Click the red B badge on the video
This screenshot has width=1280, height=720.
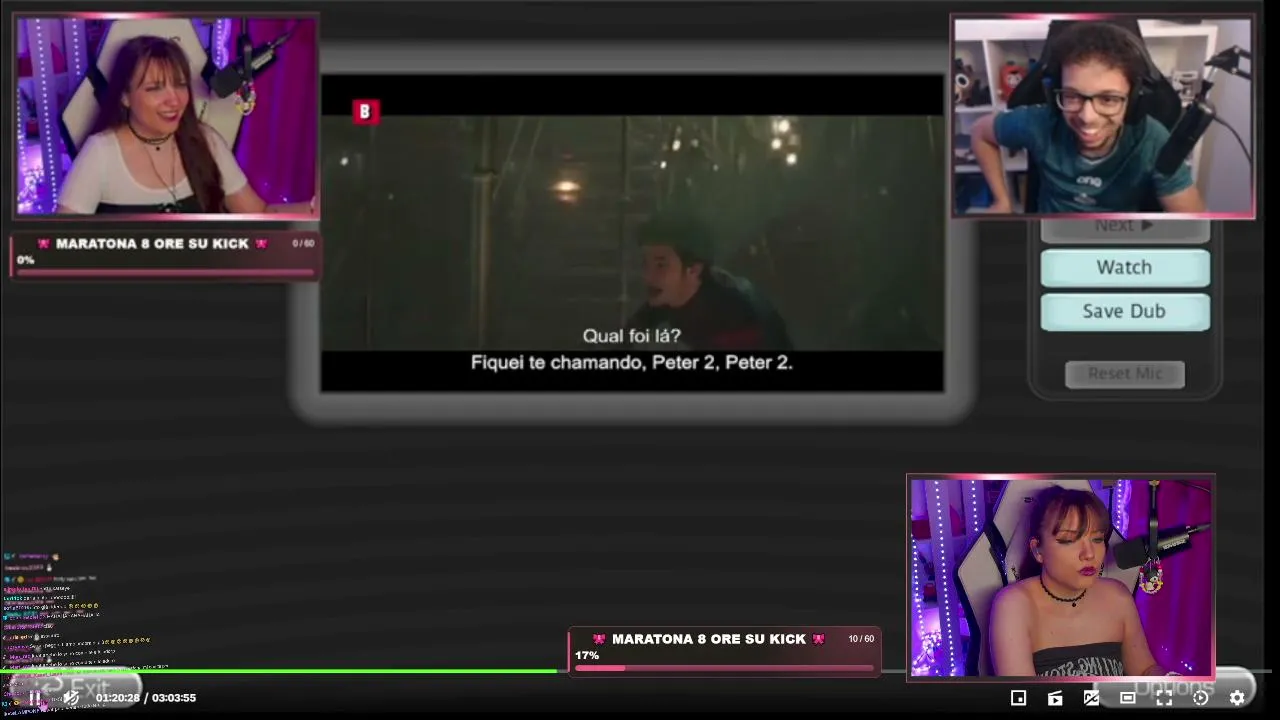point(365,112)
